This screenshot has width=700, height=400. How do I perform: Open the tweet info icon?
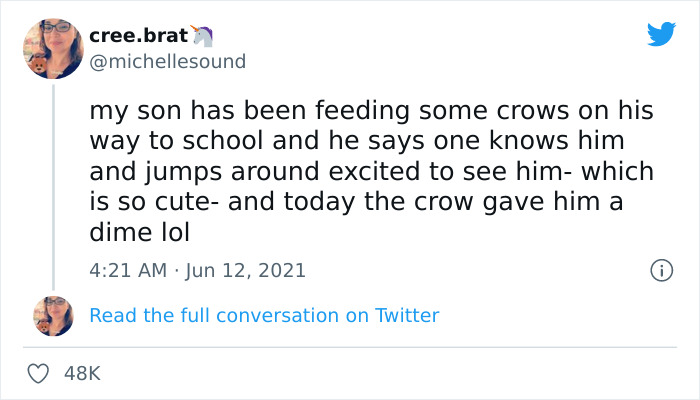[660, 270]
